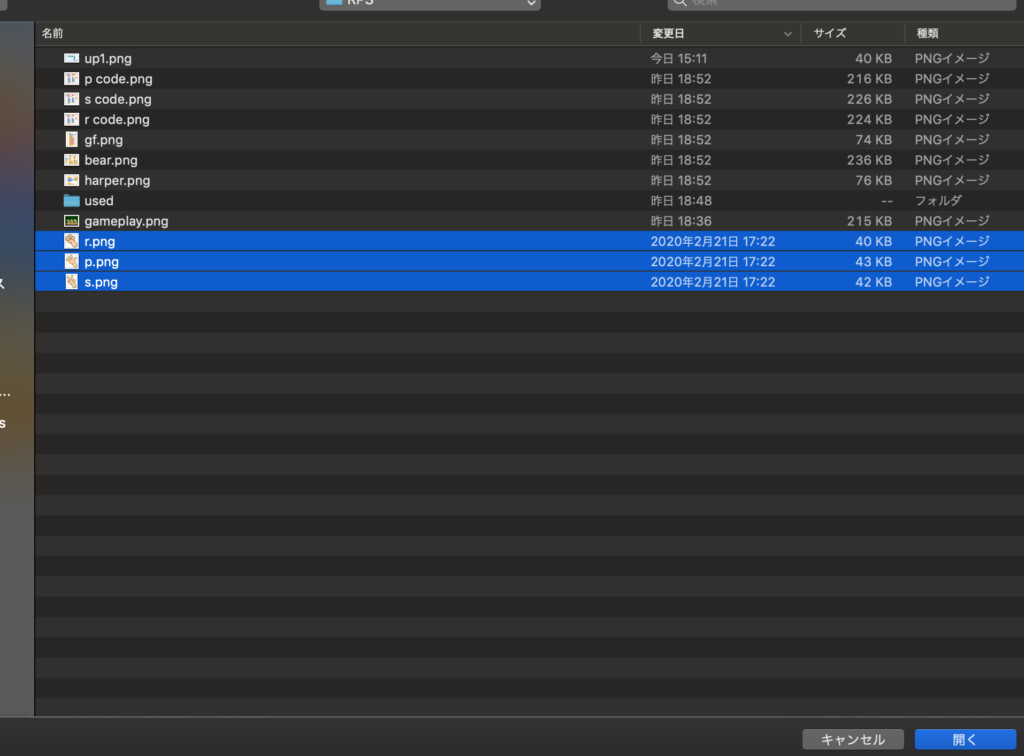The image size is (1024, 756).
Task: Open the used folder icon
Action: click(x=71, y=201)
